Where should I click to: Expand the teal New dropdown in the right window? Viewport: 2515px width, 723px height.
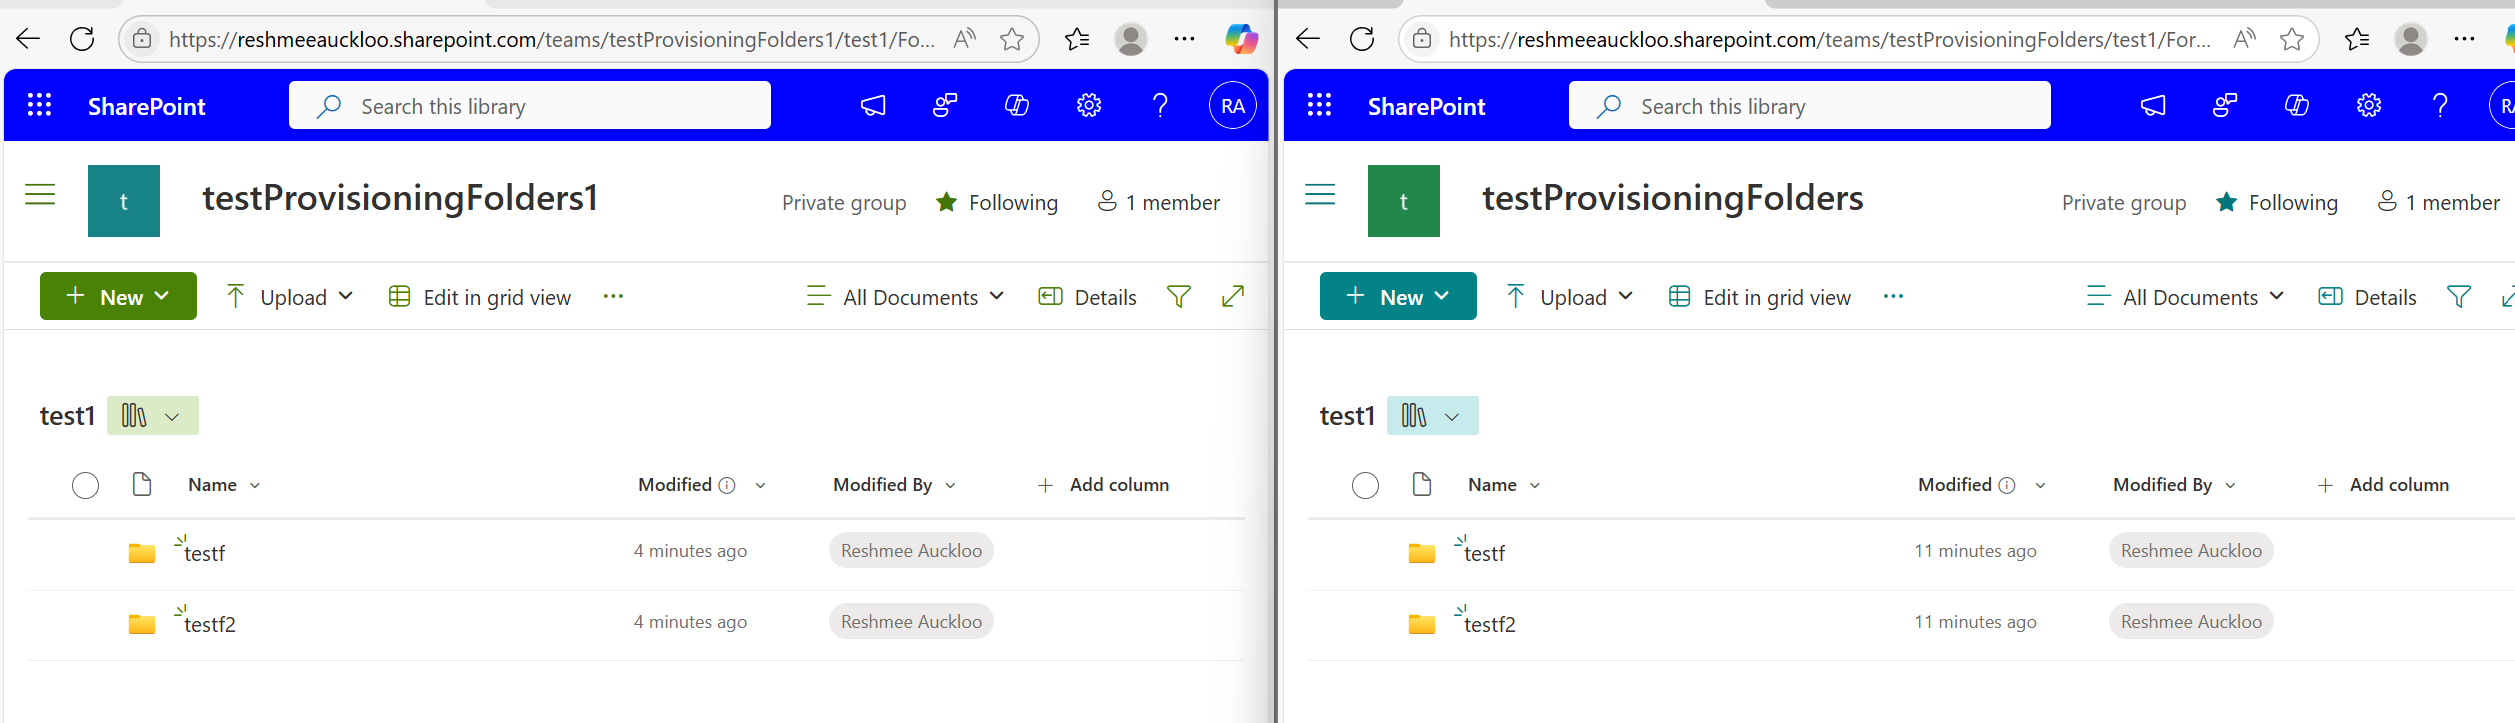coord(1398,296)
